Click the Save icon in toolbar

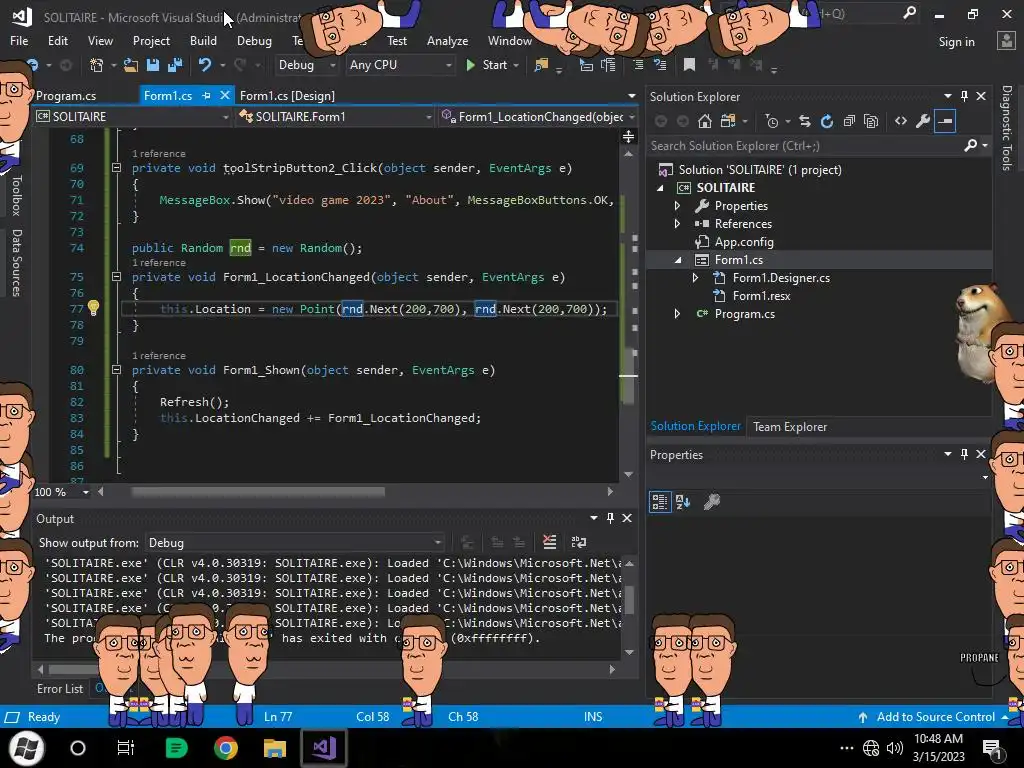tap(153, 65)
